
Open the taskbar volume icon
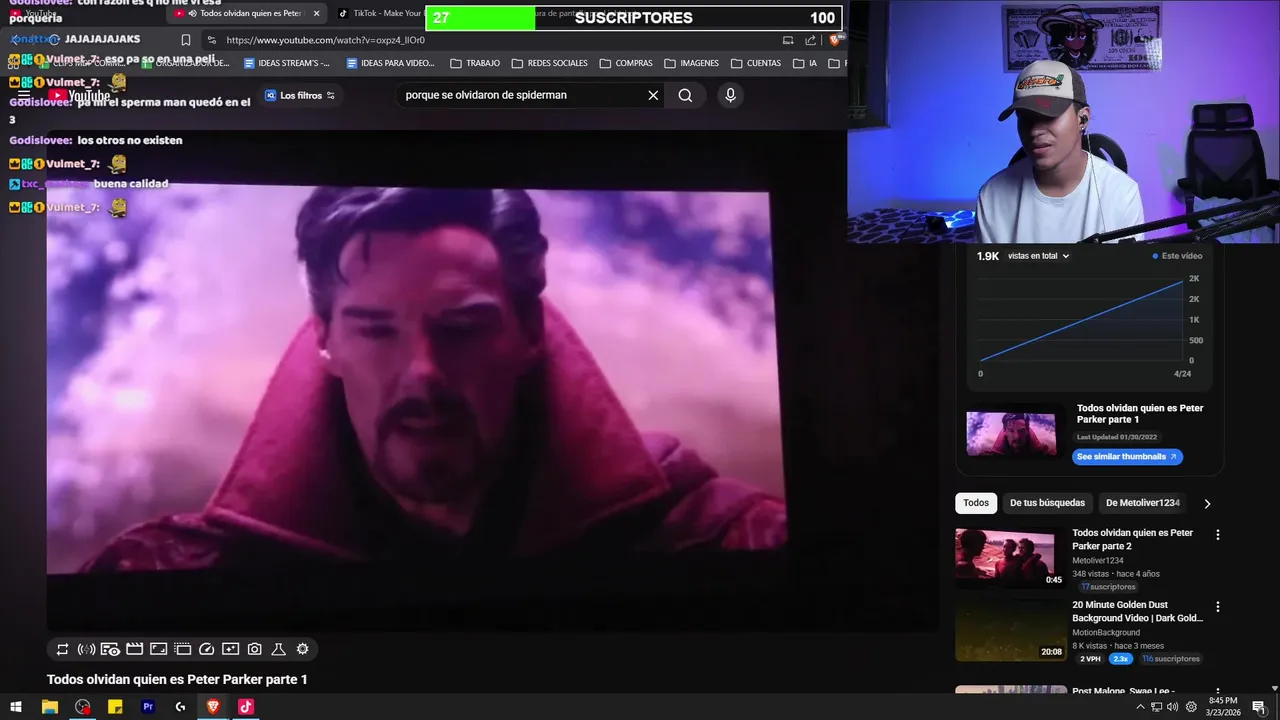[x=1172, y=707]
